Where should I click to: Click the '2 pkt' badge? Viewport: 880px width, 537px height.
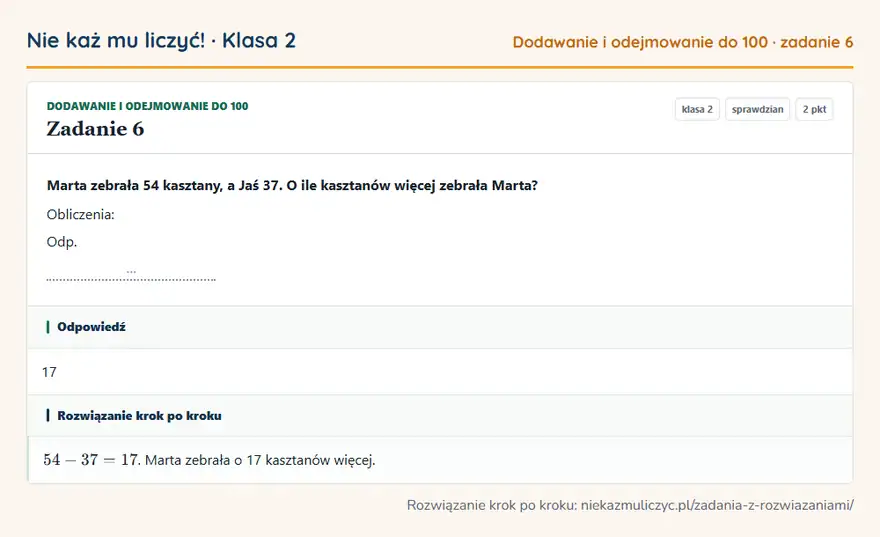pyautogui.click(x=814, y=109)
